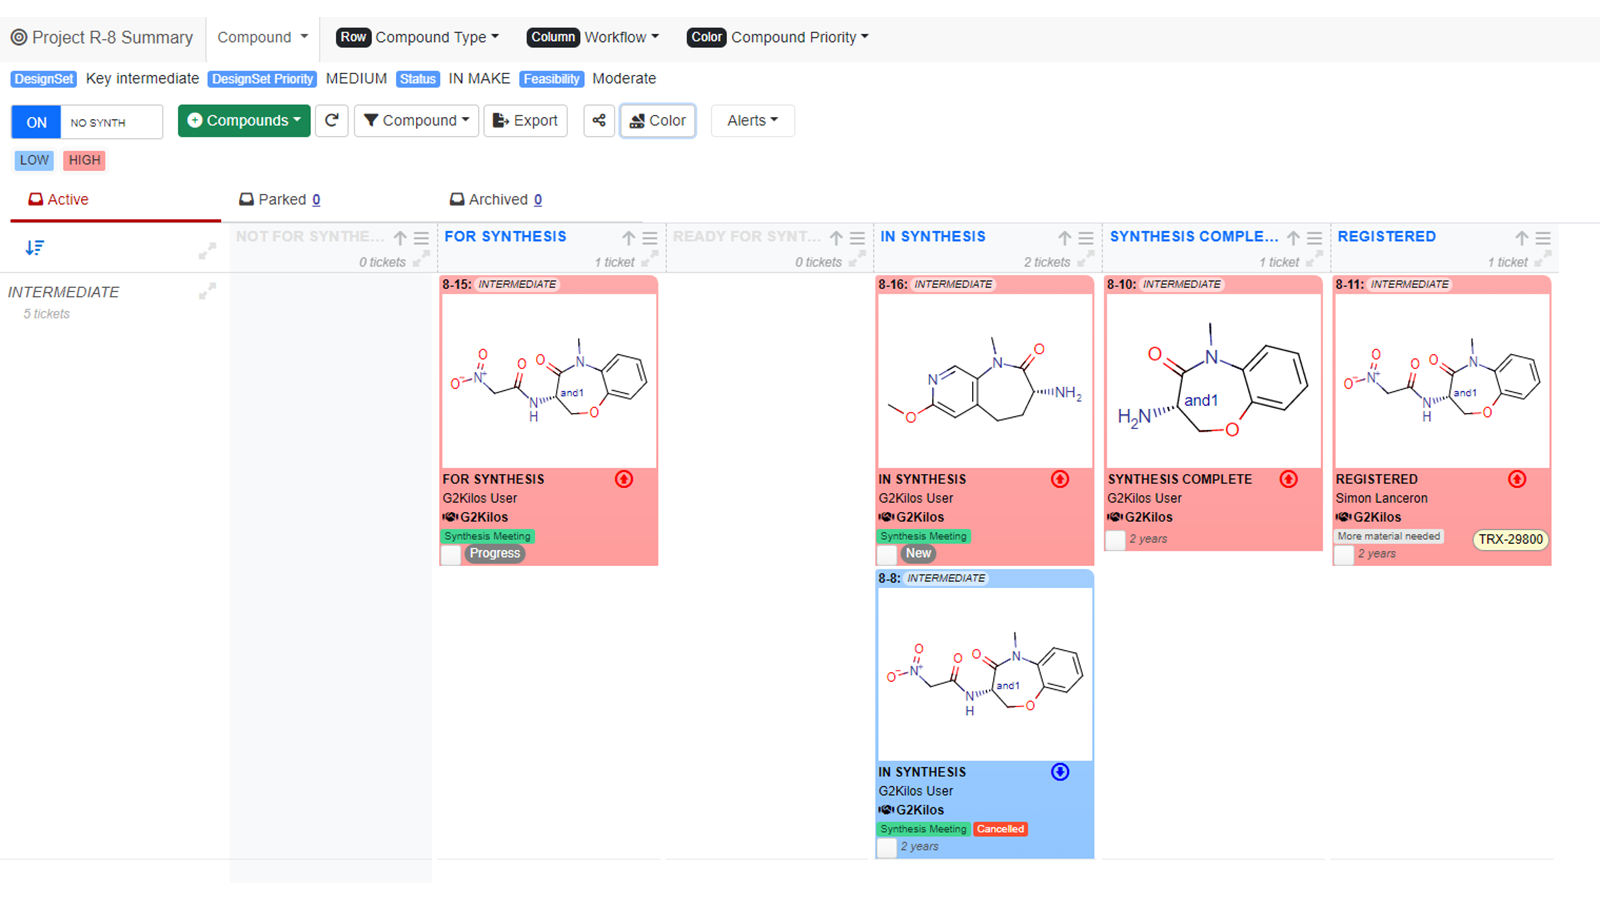Open the Alerts dropdown
Image resolution: width=1600 pixels, height=900 pixels.
pyautogui.click(x=752, y=121)
